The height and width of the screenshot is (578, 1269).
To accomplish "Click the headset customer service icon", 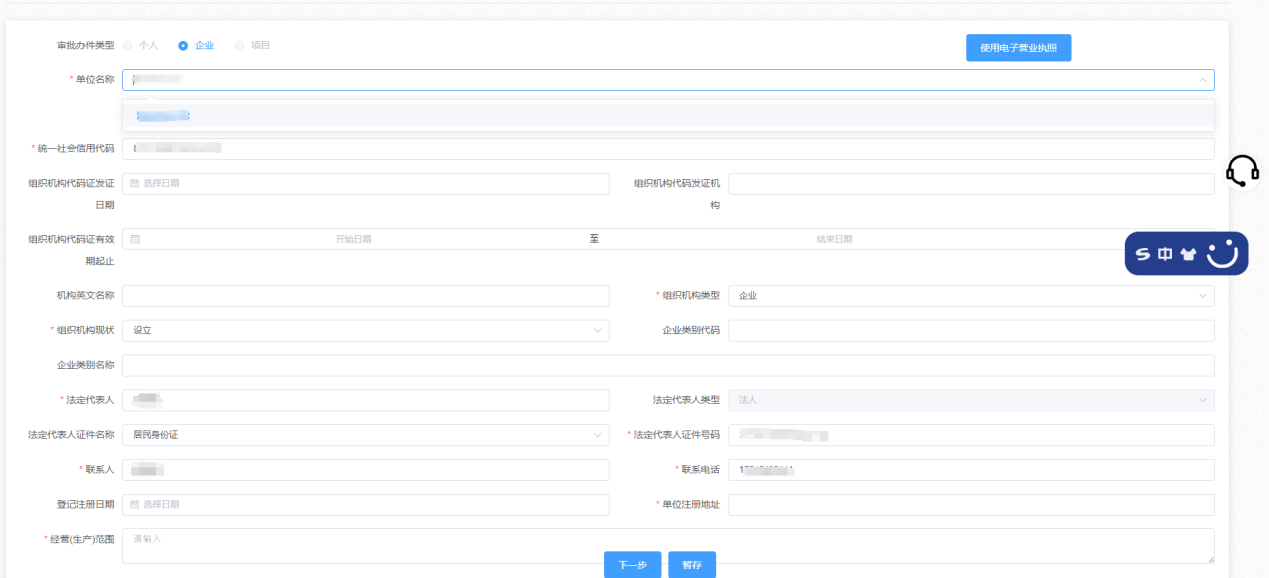I will 1241,171.
